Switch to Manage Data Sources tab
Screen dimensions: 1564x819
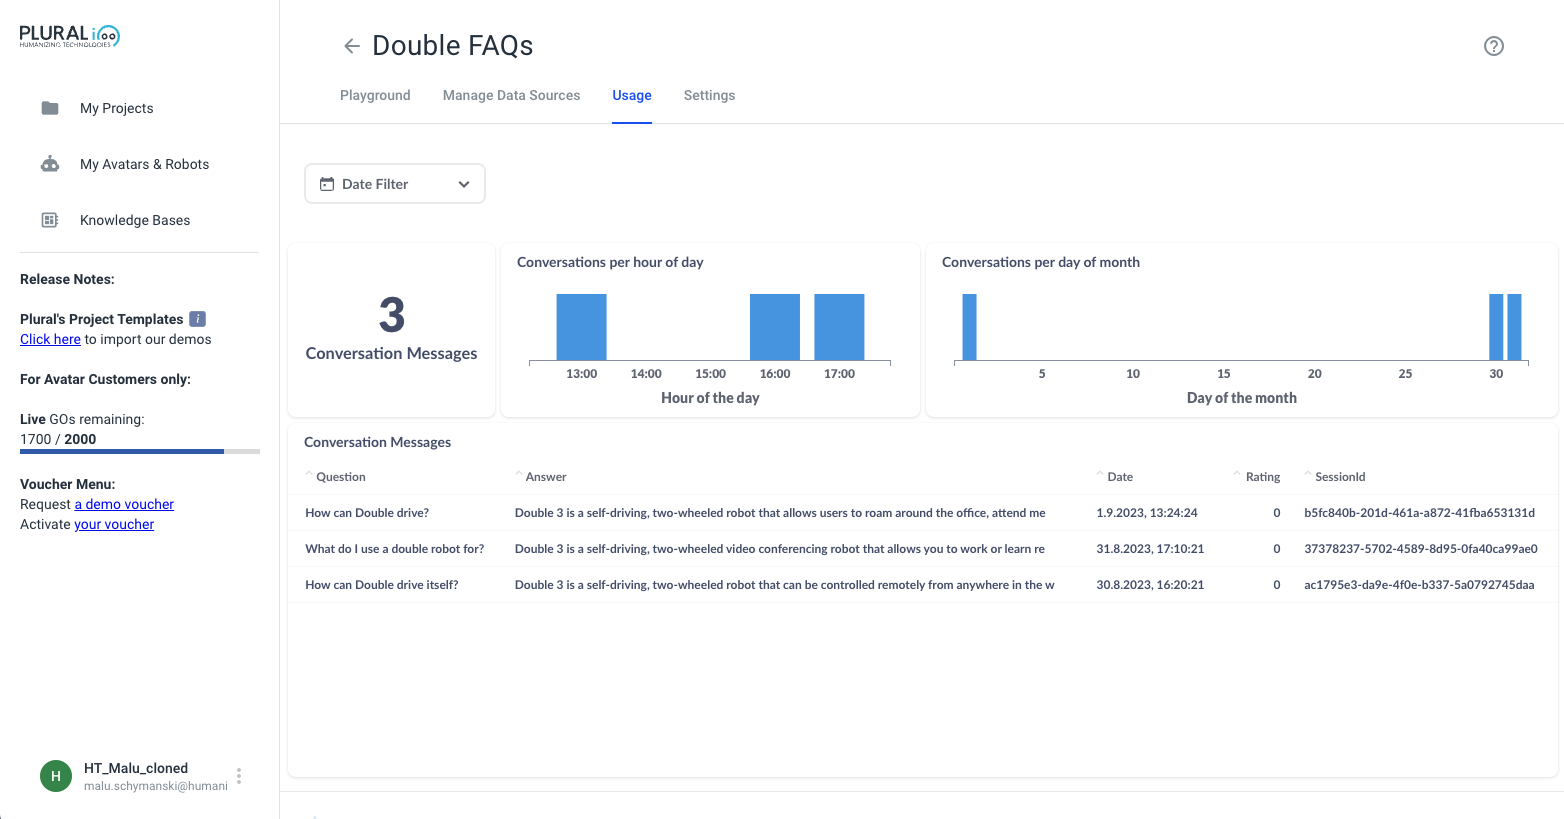(511, 96)
